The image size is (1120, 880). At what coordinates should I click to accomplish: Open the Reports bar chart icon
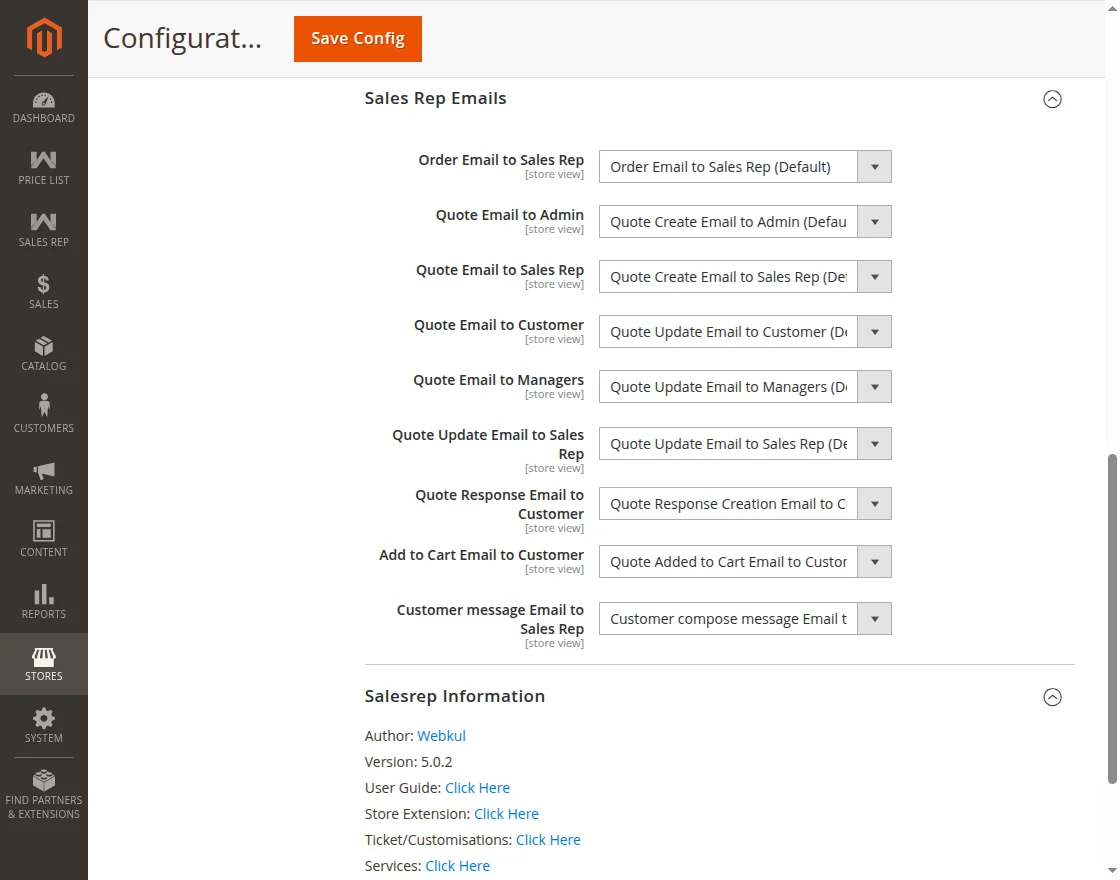click(44, 594)
